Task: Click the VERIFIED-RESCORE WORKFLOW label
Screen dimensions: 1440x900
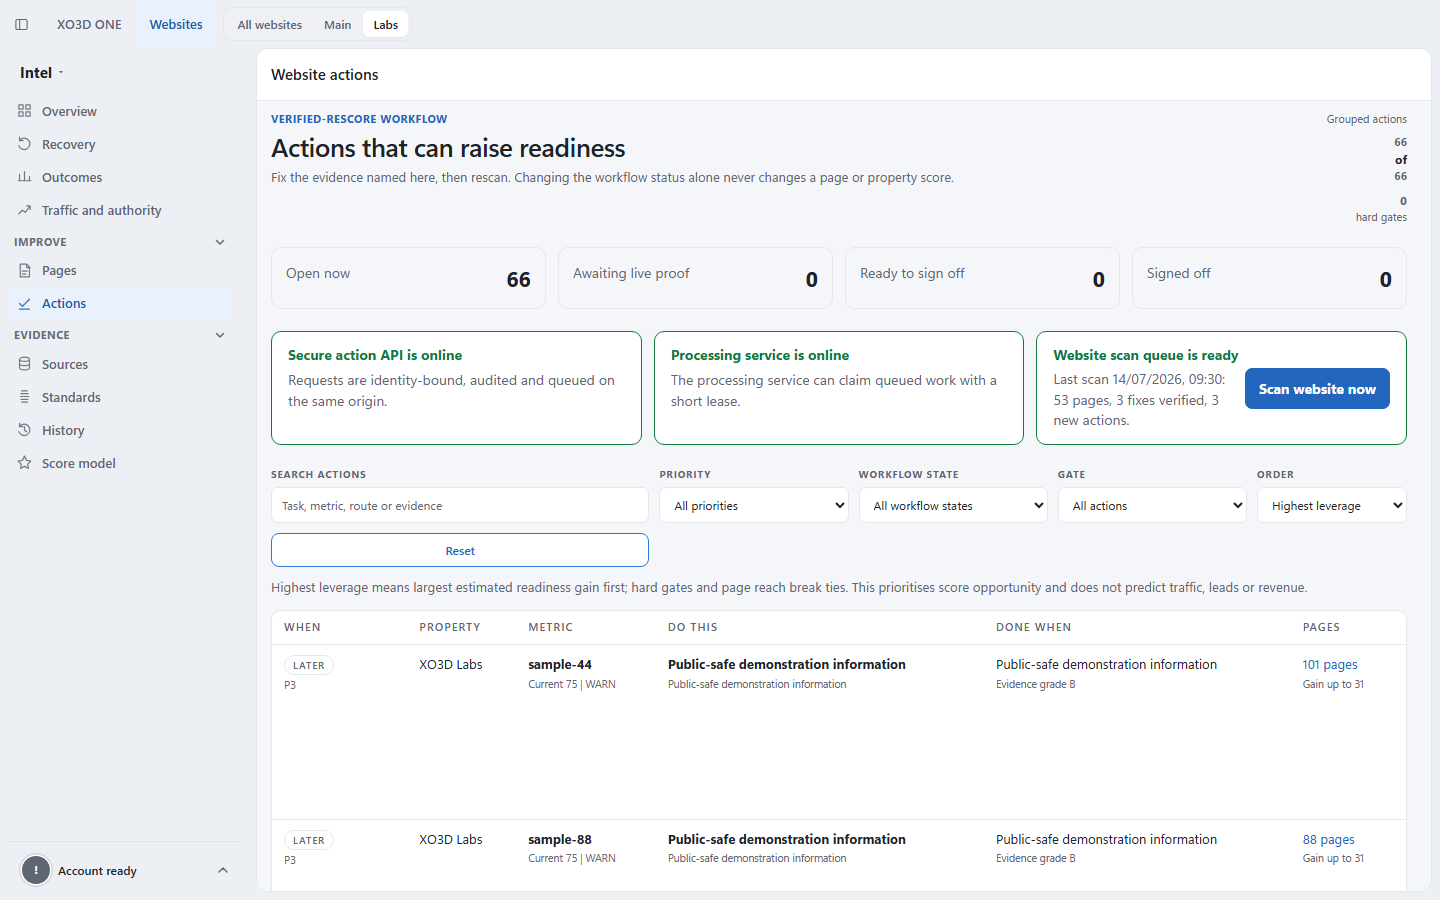Action: 359,119
